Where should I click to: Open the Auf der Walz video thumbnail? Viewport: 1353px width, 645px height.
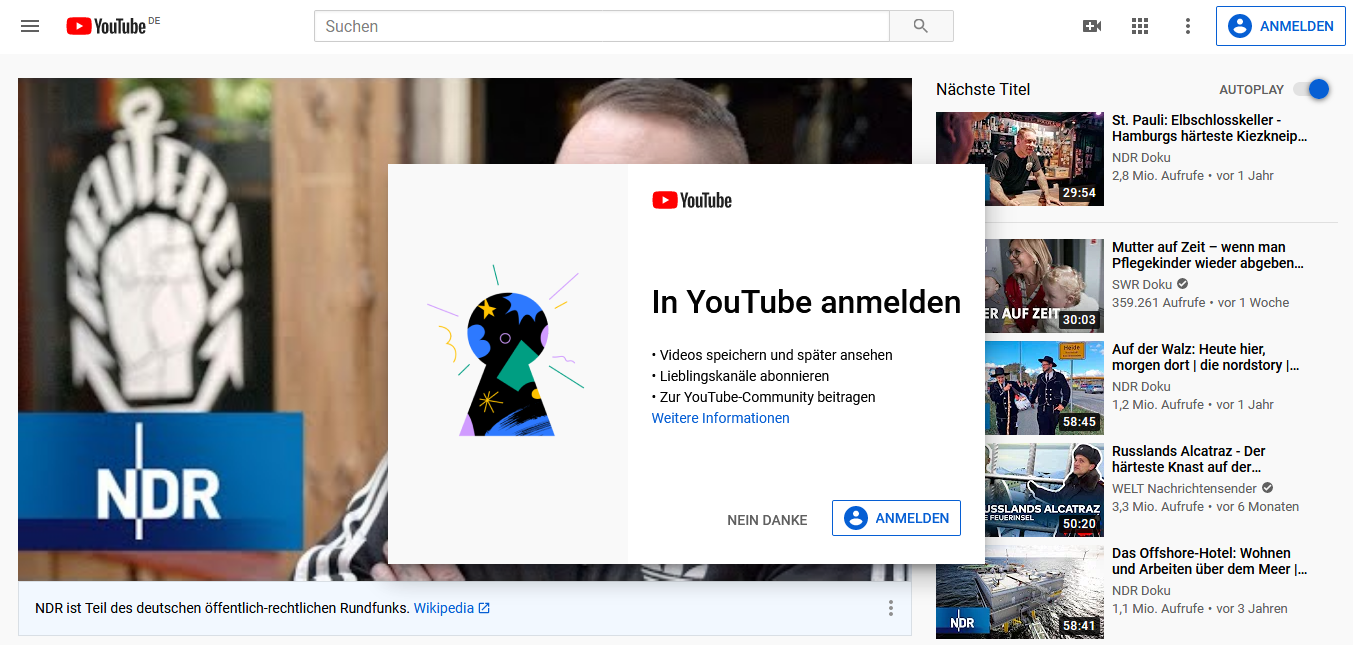[x=1044, y=388]
